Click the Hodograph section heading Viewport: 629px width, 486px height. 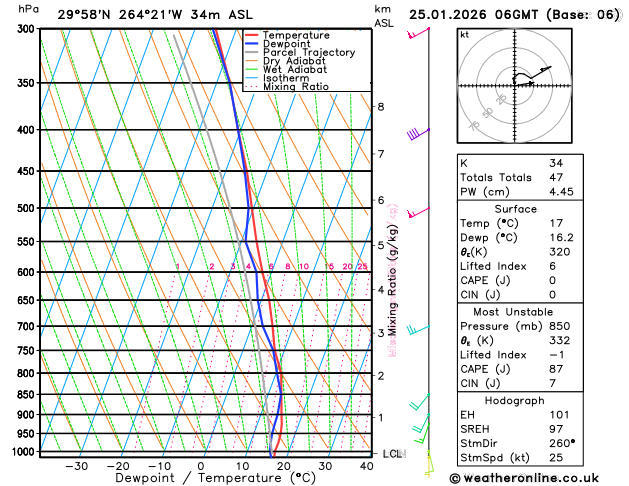[515, 401]
